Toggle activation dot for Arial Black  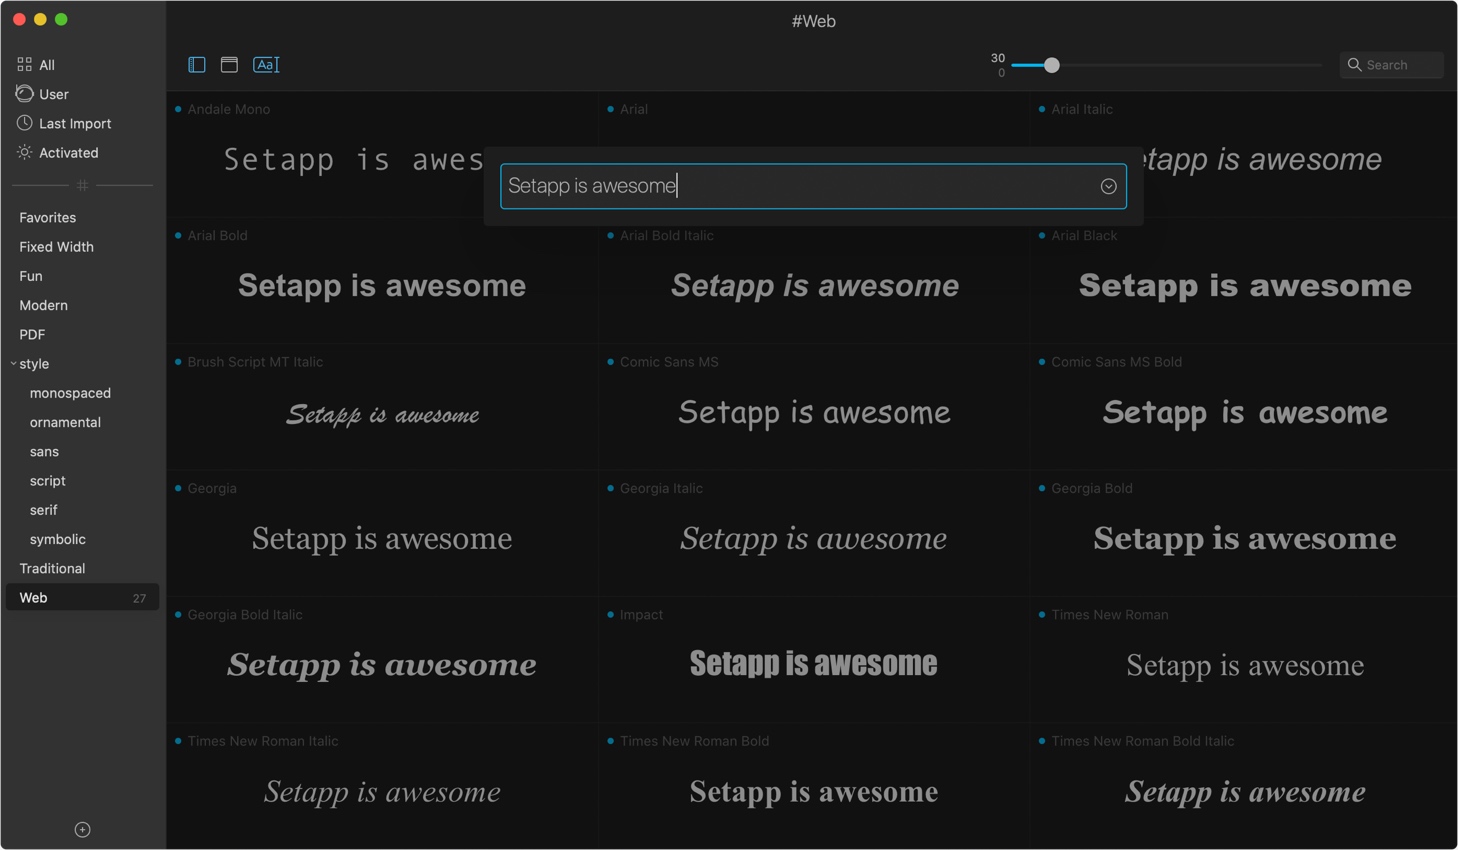(1042, 236)
